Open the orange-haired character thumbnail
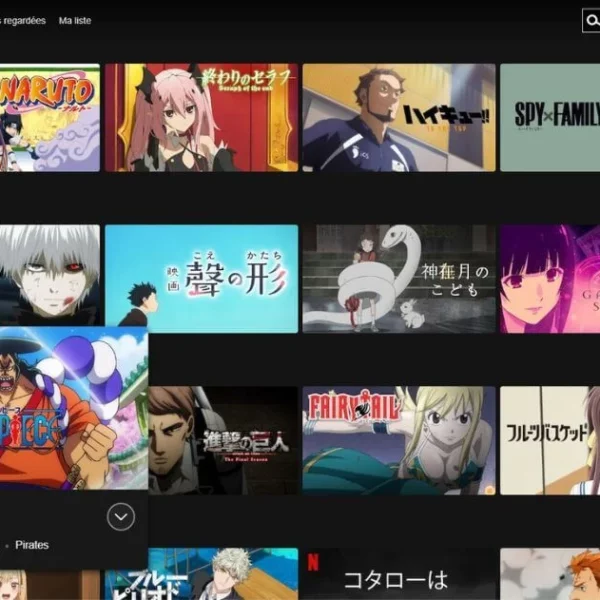The width and height of the screenshot is (600, 600). pyautogui.click(x=550, y=574)
